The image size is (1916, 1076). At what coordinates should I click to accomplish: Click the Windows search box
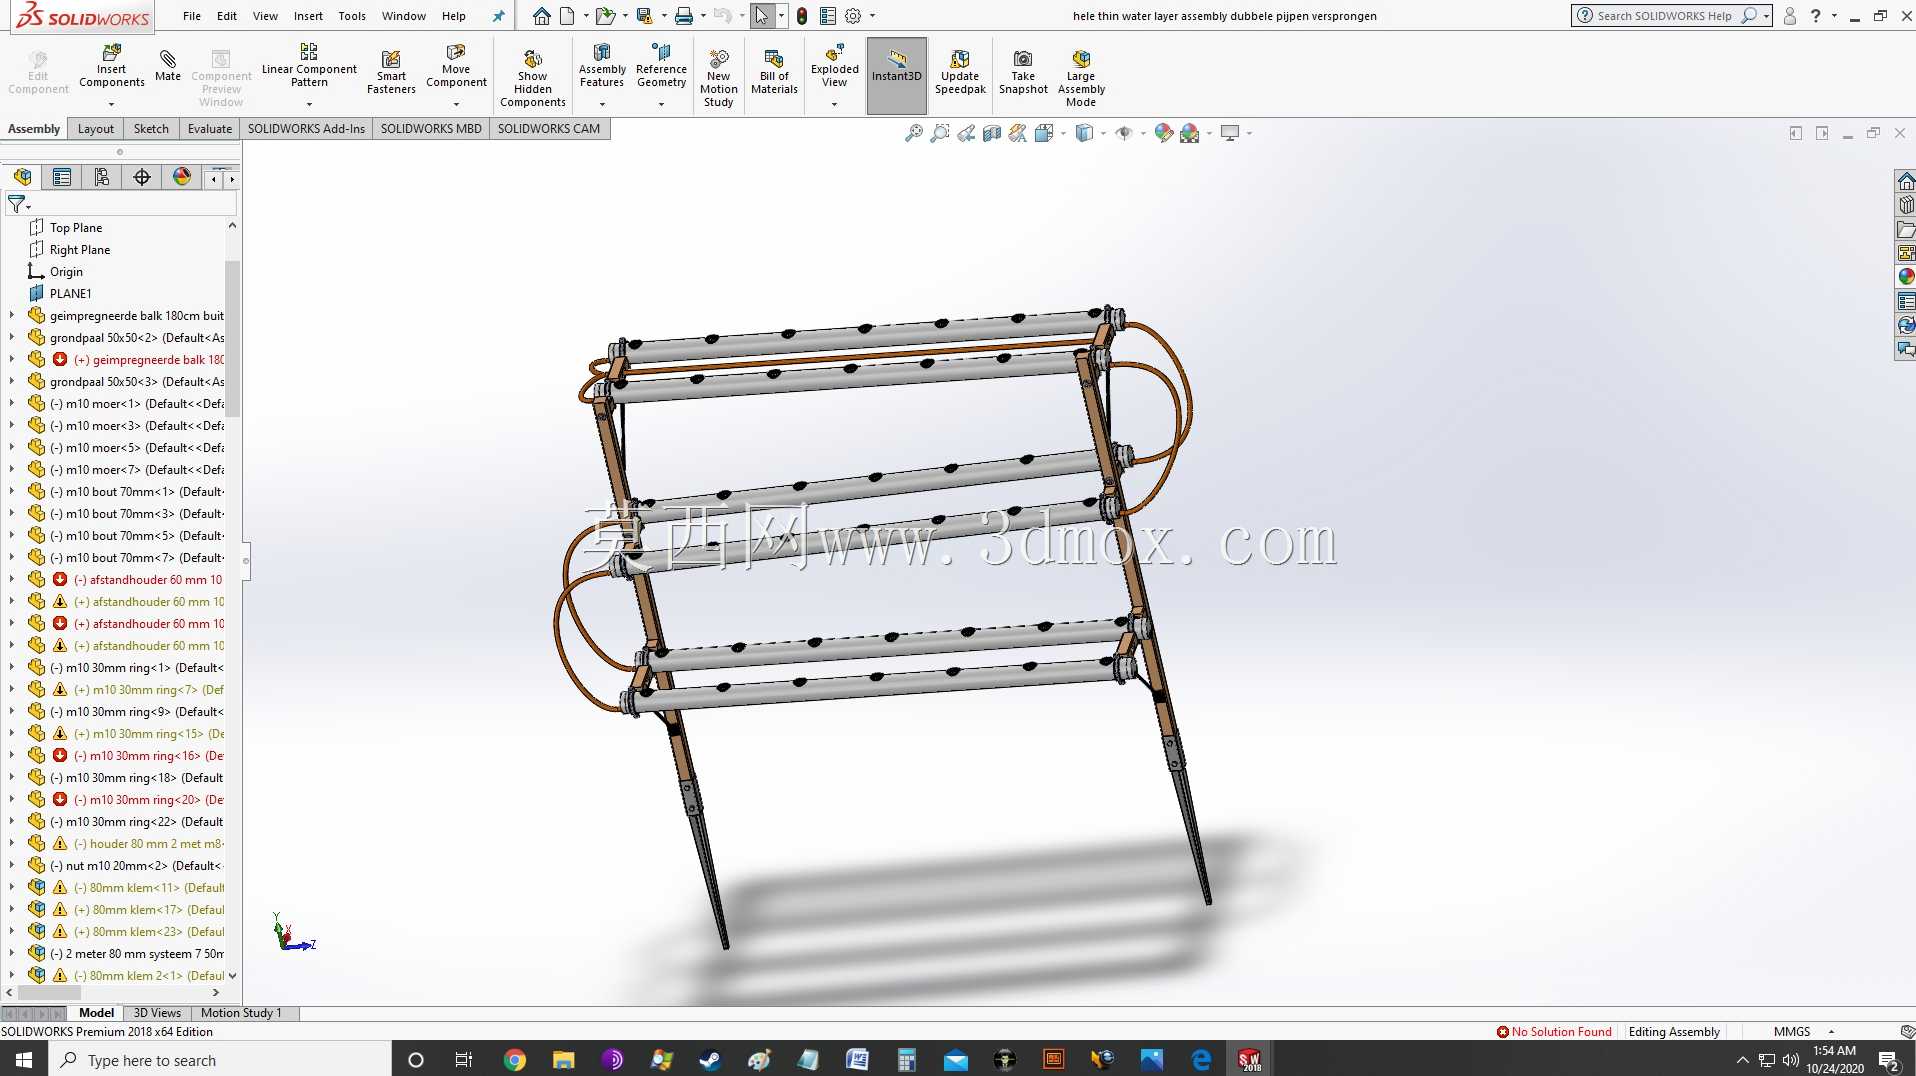click(x=220, y=1060)
